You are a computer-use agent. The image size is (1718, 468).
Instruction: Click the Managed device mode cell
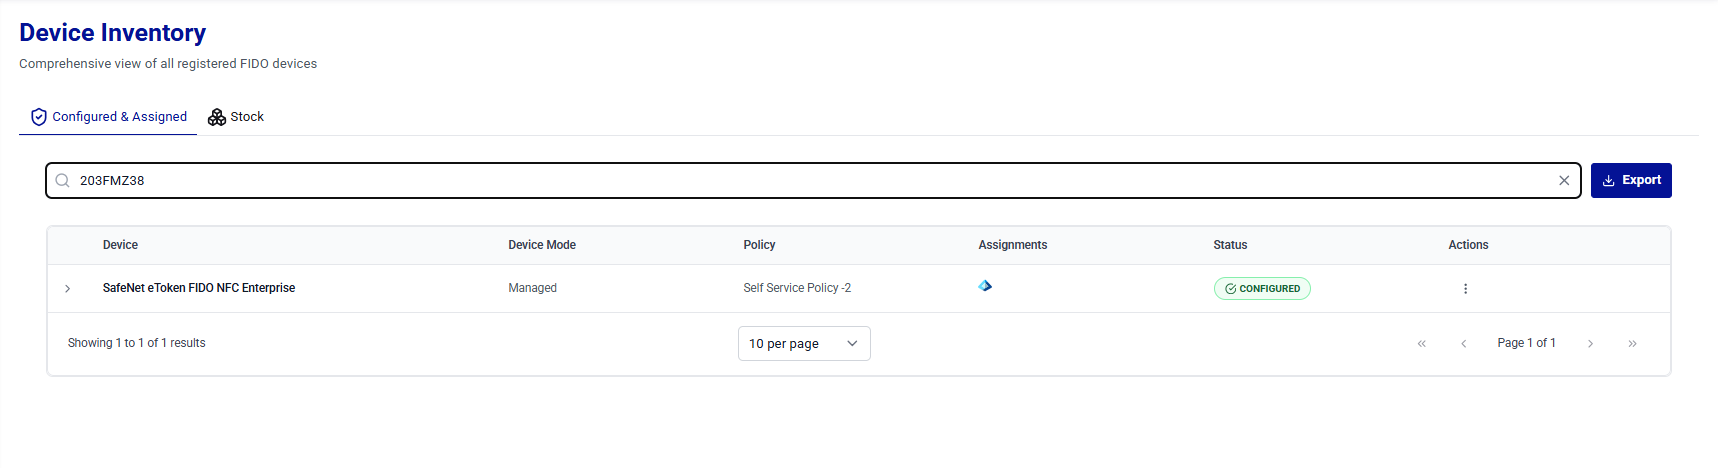click(x=532, y=288)
